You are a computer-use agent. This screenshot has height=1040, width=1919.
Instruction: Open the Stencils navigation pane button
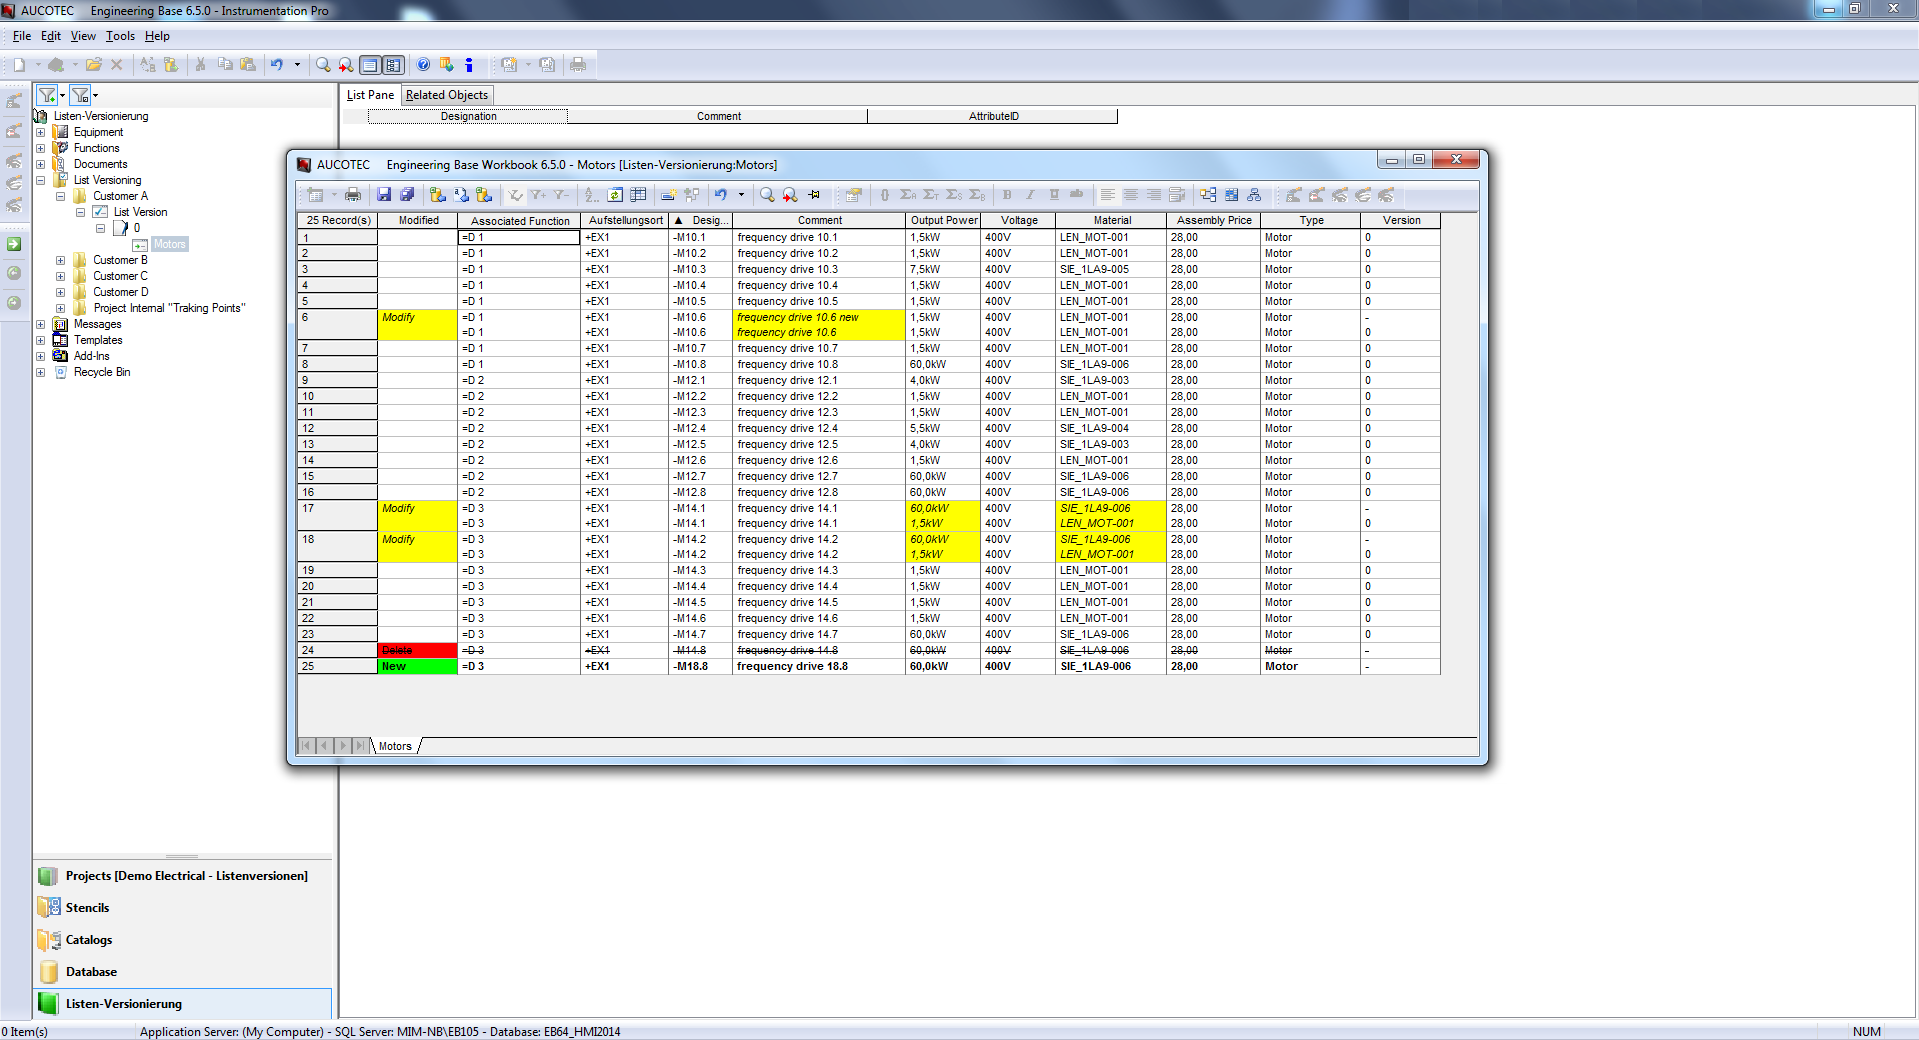click(x=87, y=908)
